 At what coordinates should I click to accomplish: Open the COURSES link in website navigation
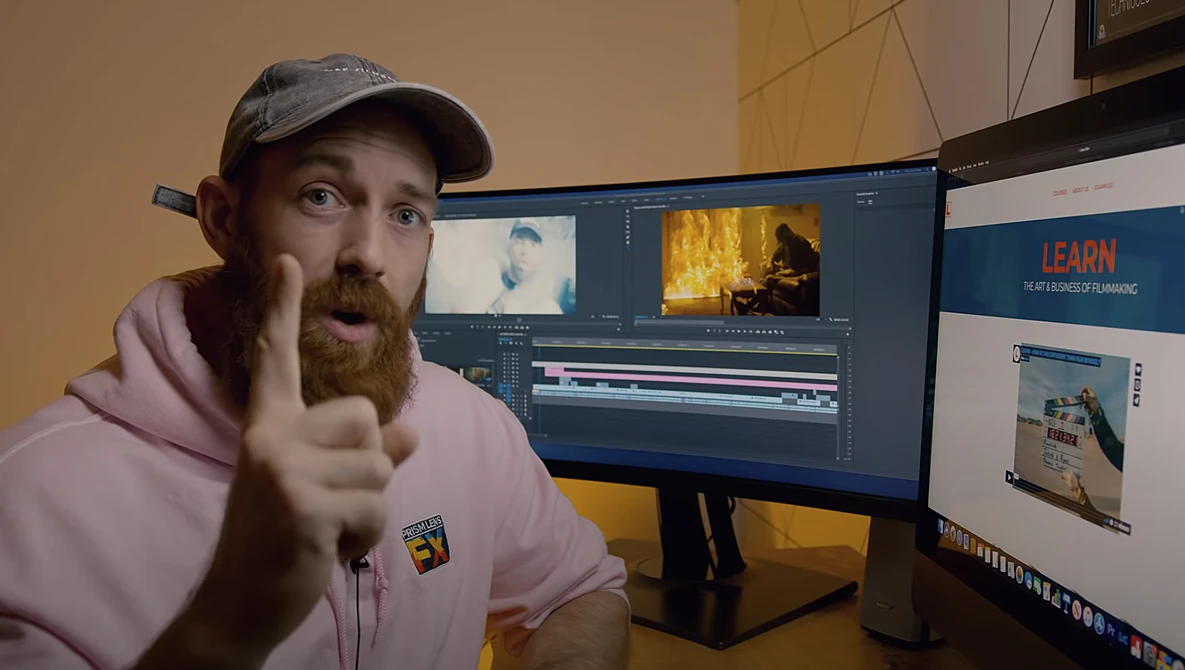[x=1060, y=192]
